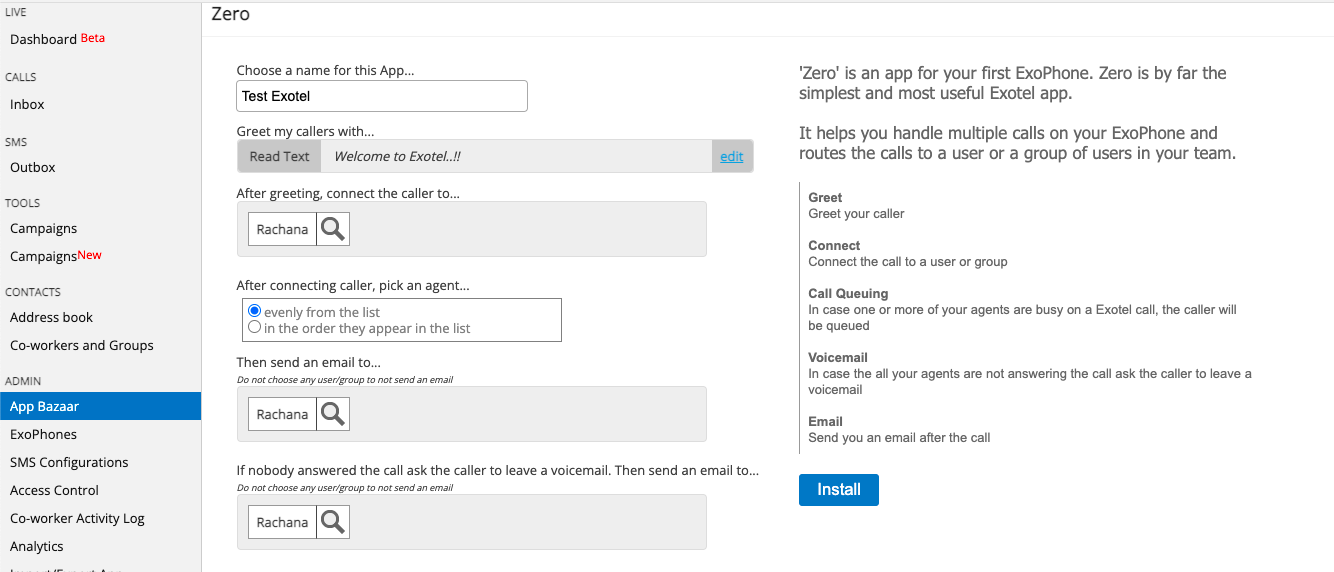Click 'Voicemail' feature heading
Screen dimensions: 1334x572
coord(838,358)
